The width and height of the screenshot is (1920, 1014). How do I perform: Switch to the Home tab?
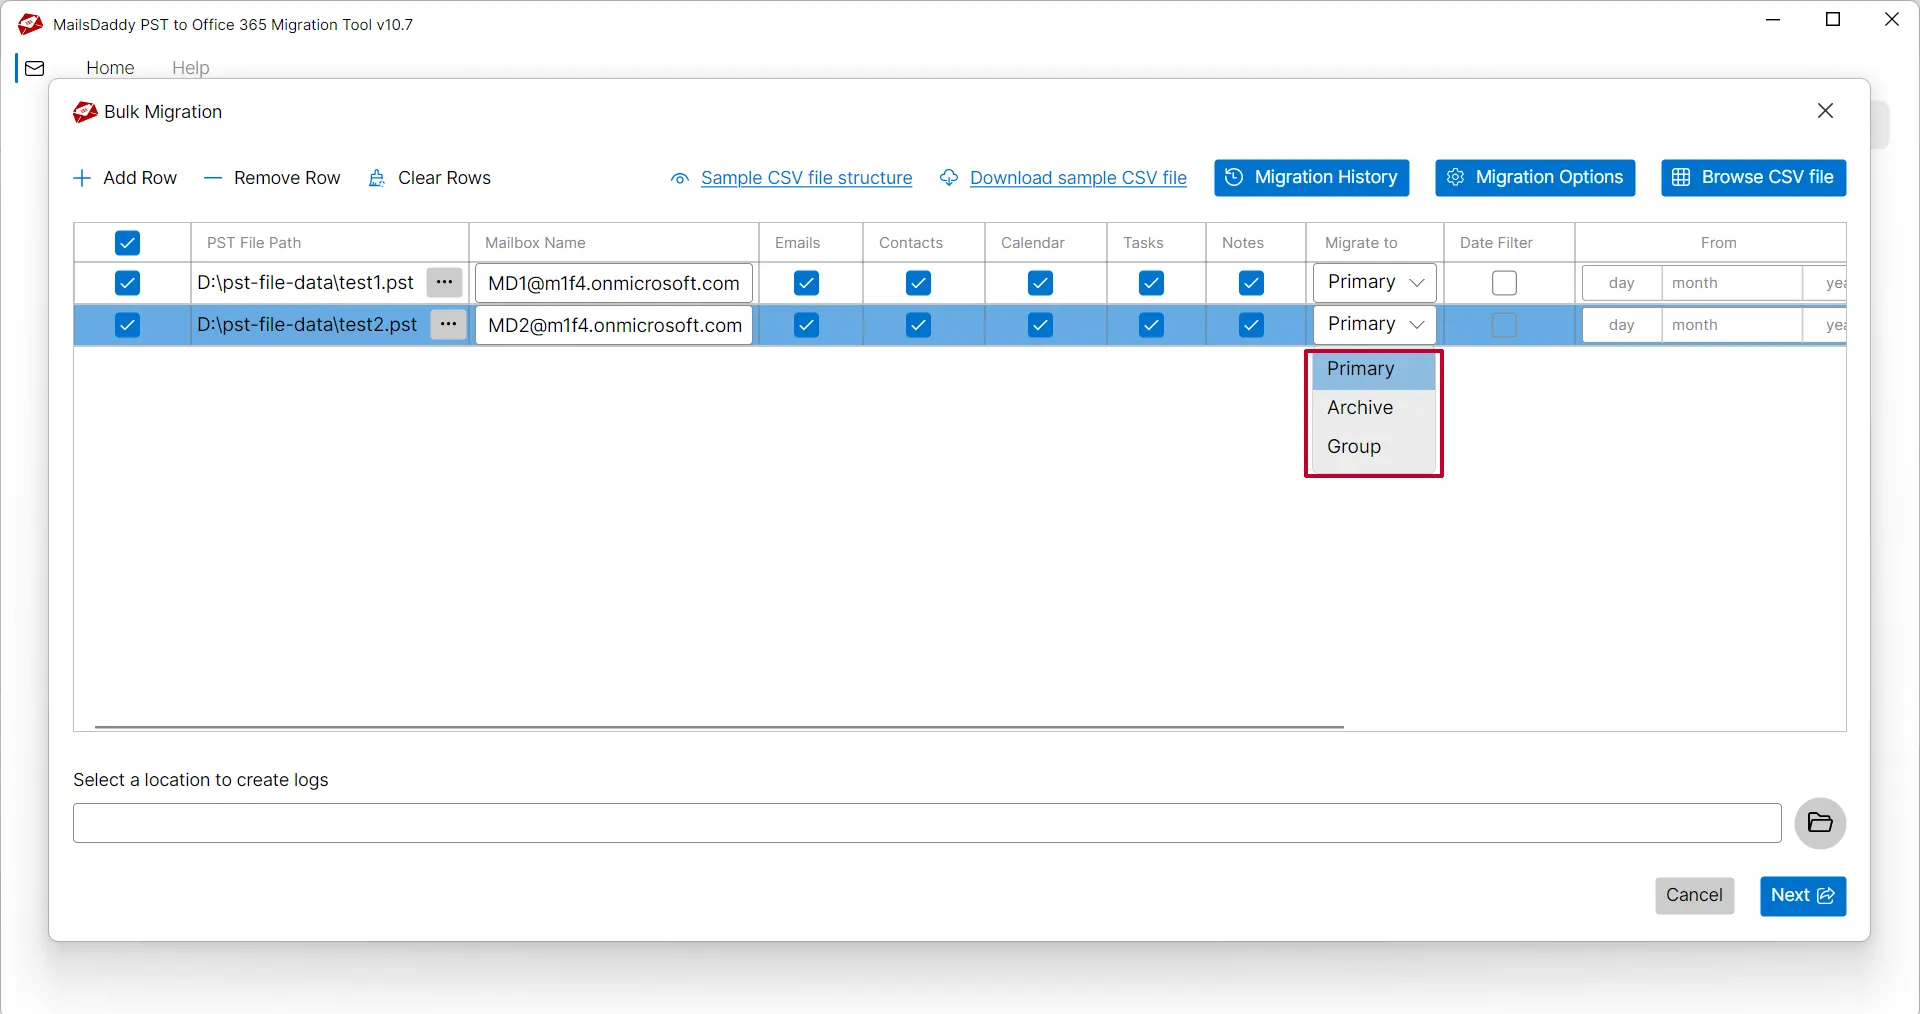[x=110, y=68]
